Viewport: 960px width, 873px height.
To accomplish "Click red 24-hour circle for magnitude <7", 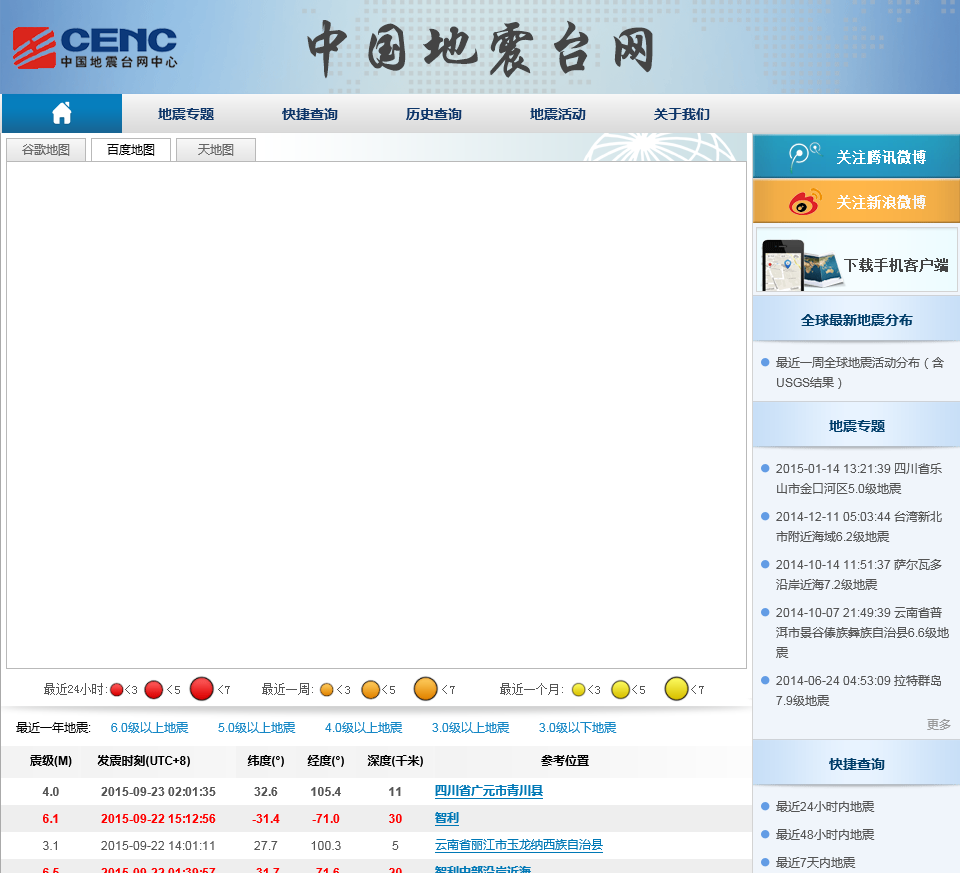I will point(201,689).
